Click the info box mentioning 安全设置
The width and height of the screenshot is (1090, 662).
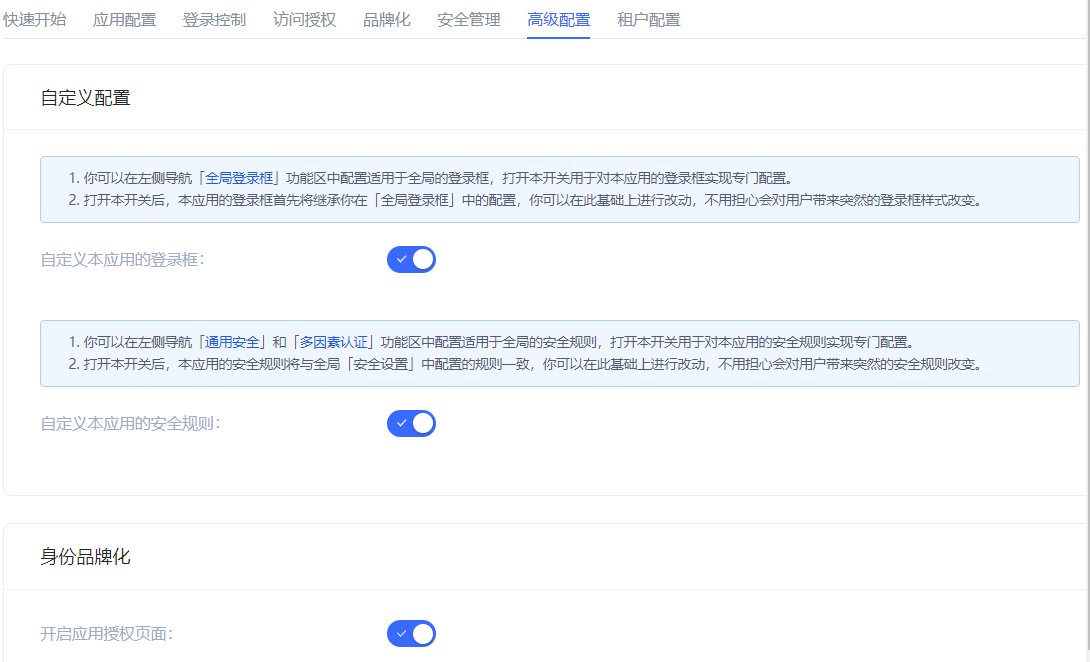tap(559, 364)
